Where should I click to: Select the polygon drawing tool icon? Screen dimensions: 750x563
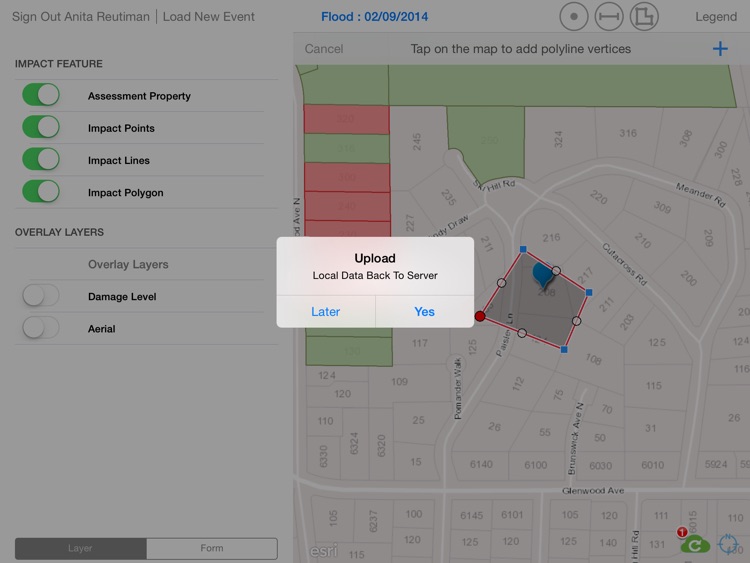(x=644, y=17)
